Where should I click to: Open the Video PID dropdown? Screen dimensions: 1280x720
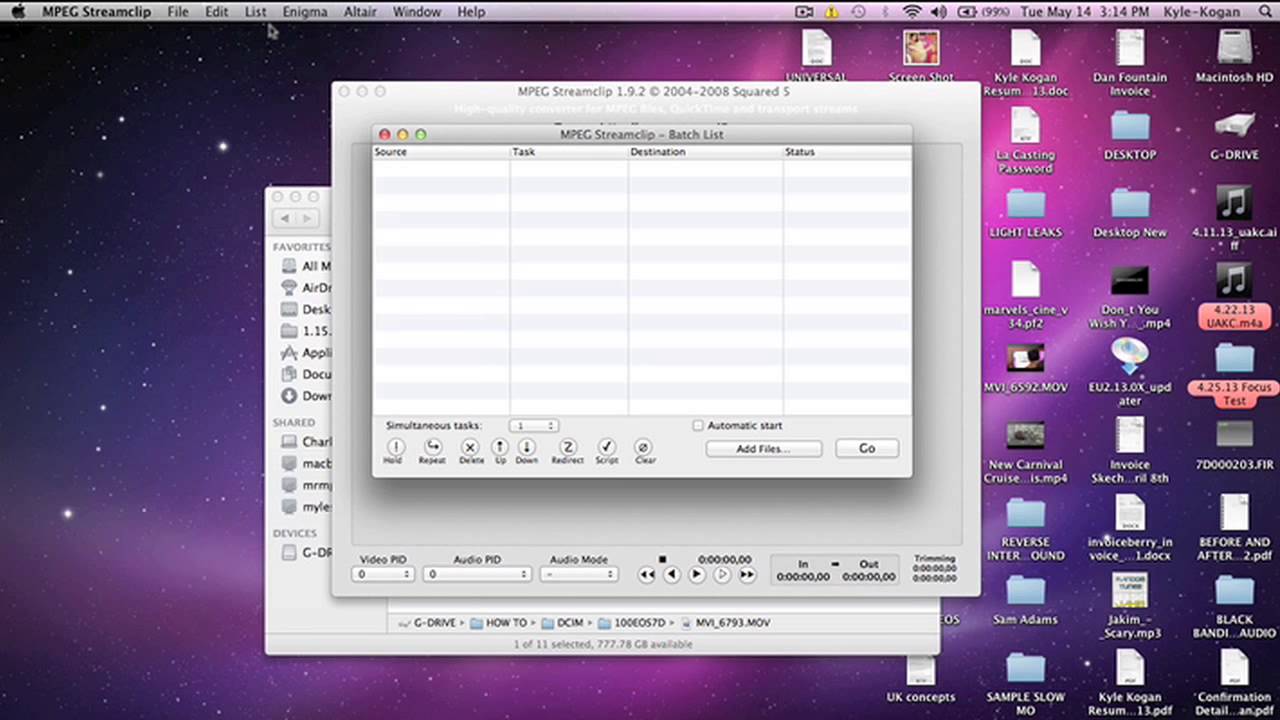[x=383, y=575]
